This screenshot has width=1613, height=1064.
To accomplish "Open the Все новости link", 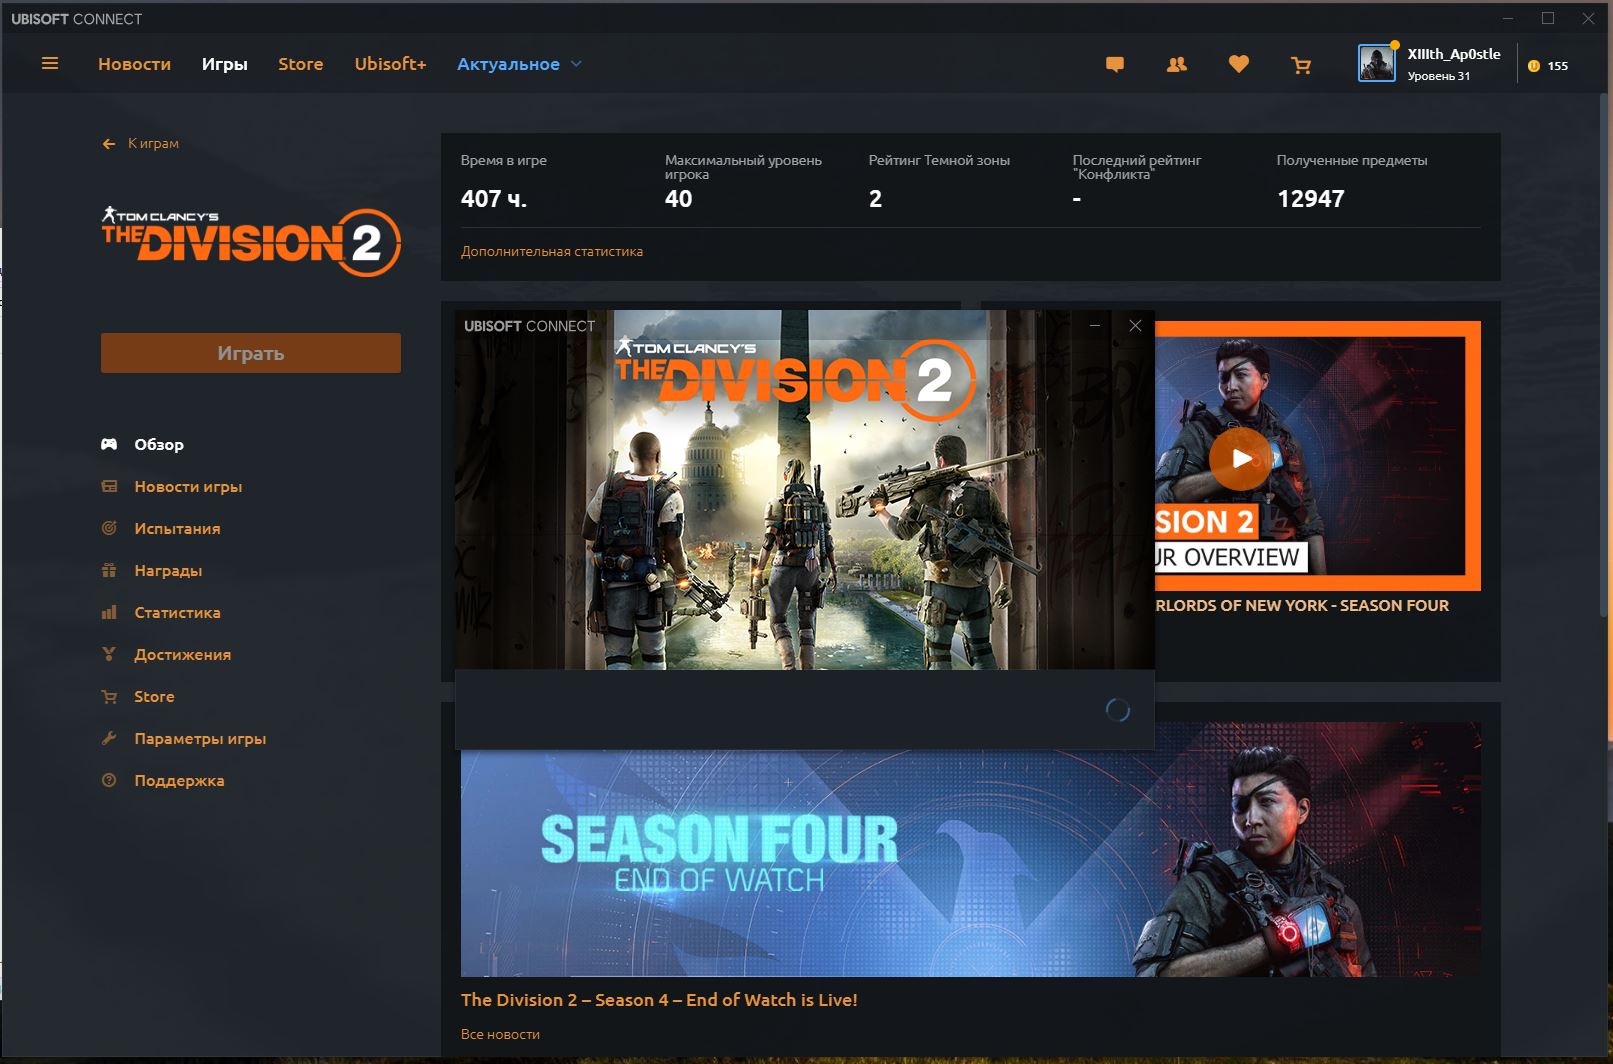I will [x=500, y=1034].
